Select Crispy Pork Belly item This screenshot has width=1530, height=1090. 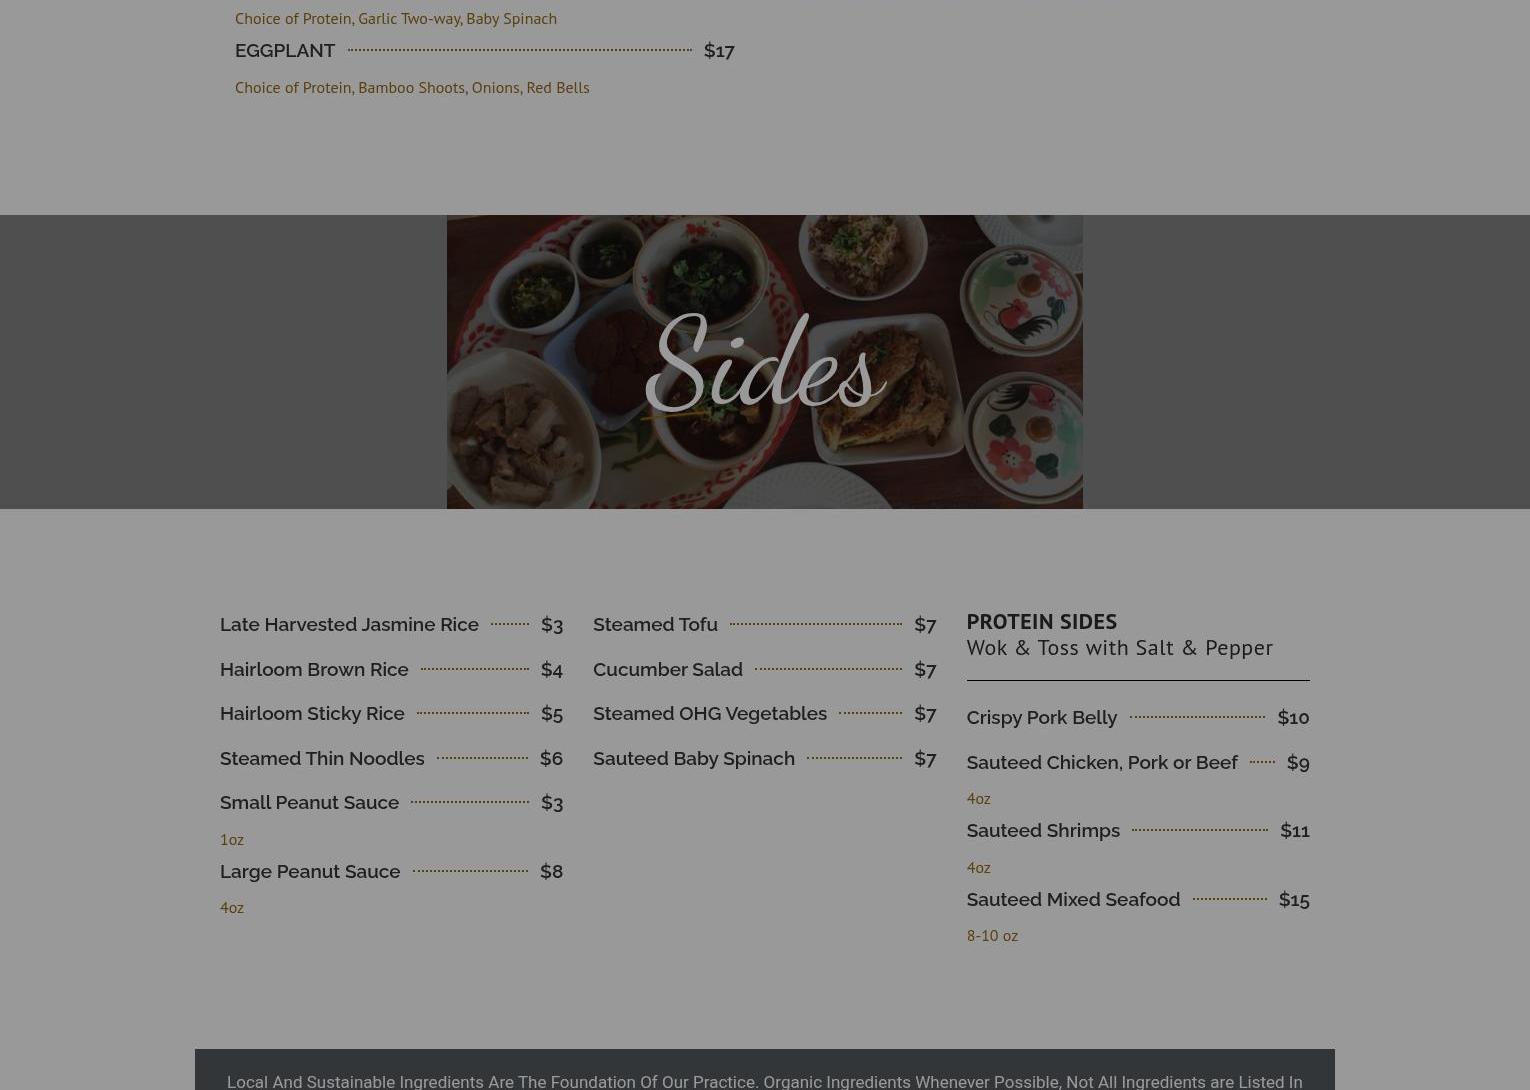point(1041,717)
